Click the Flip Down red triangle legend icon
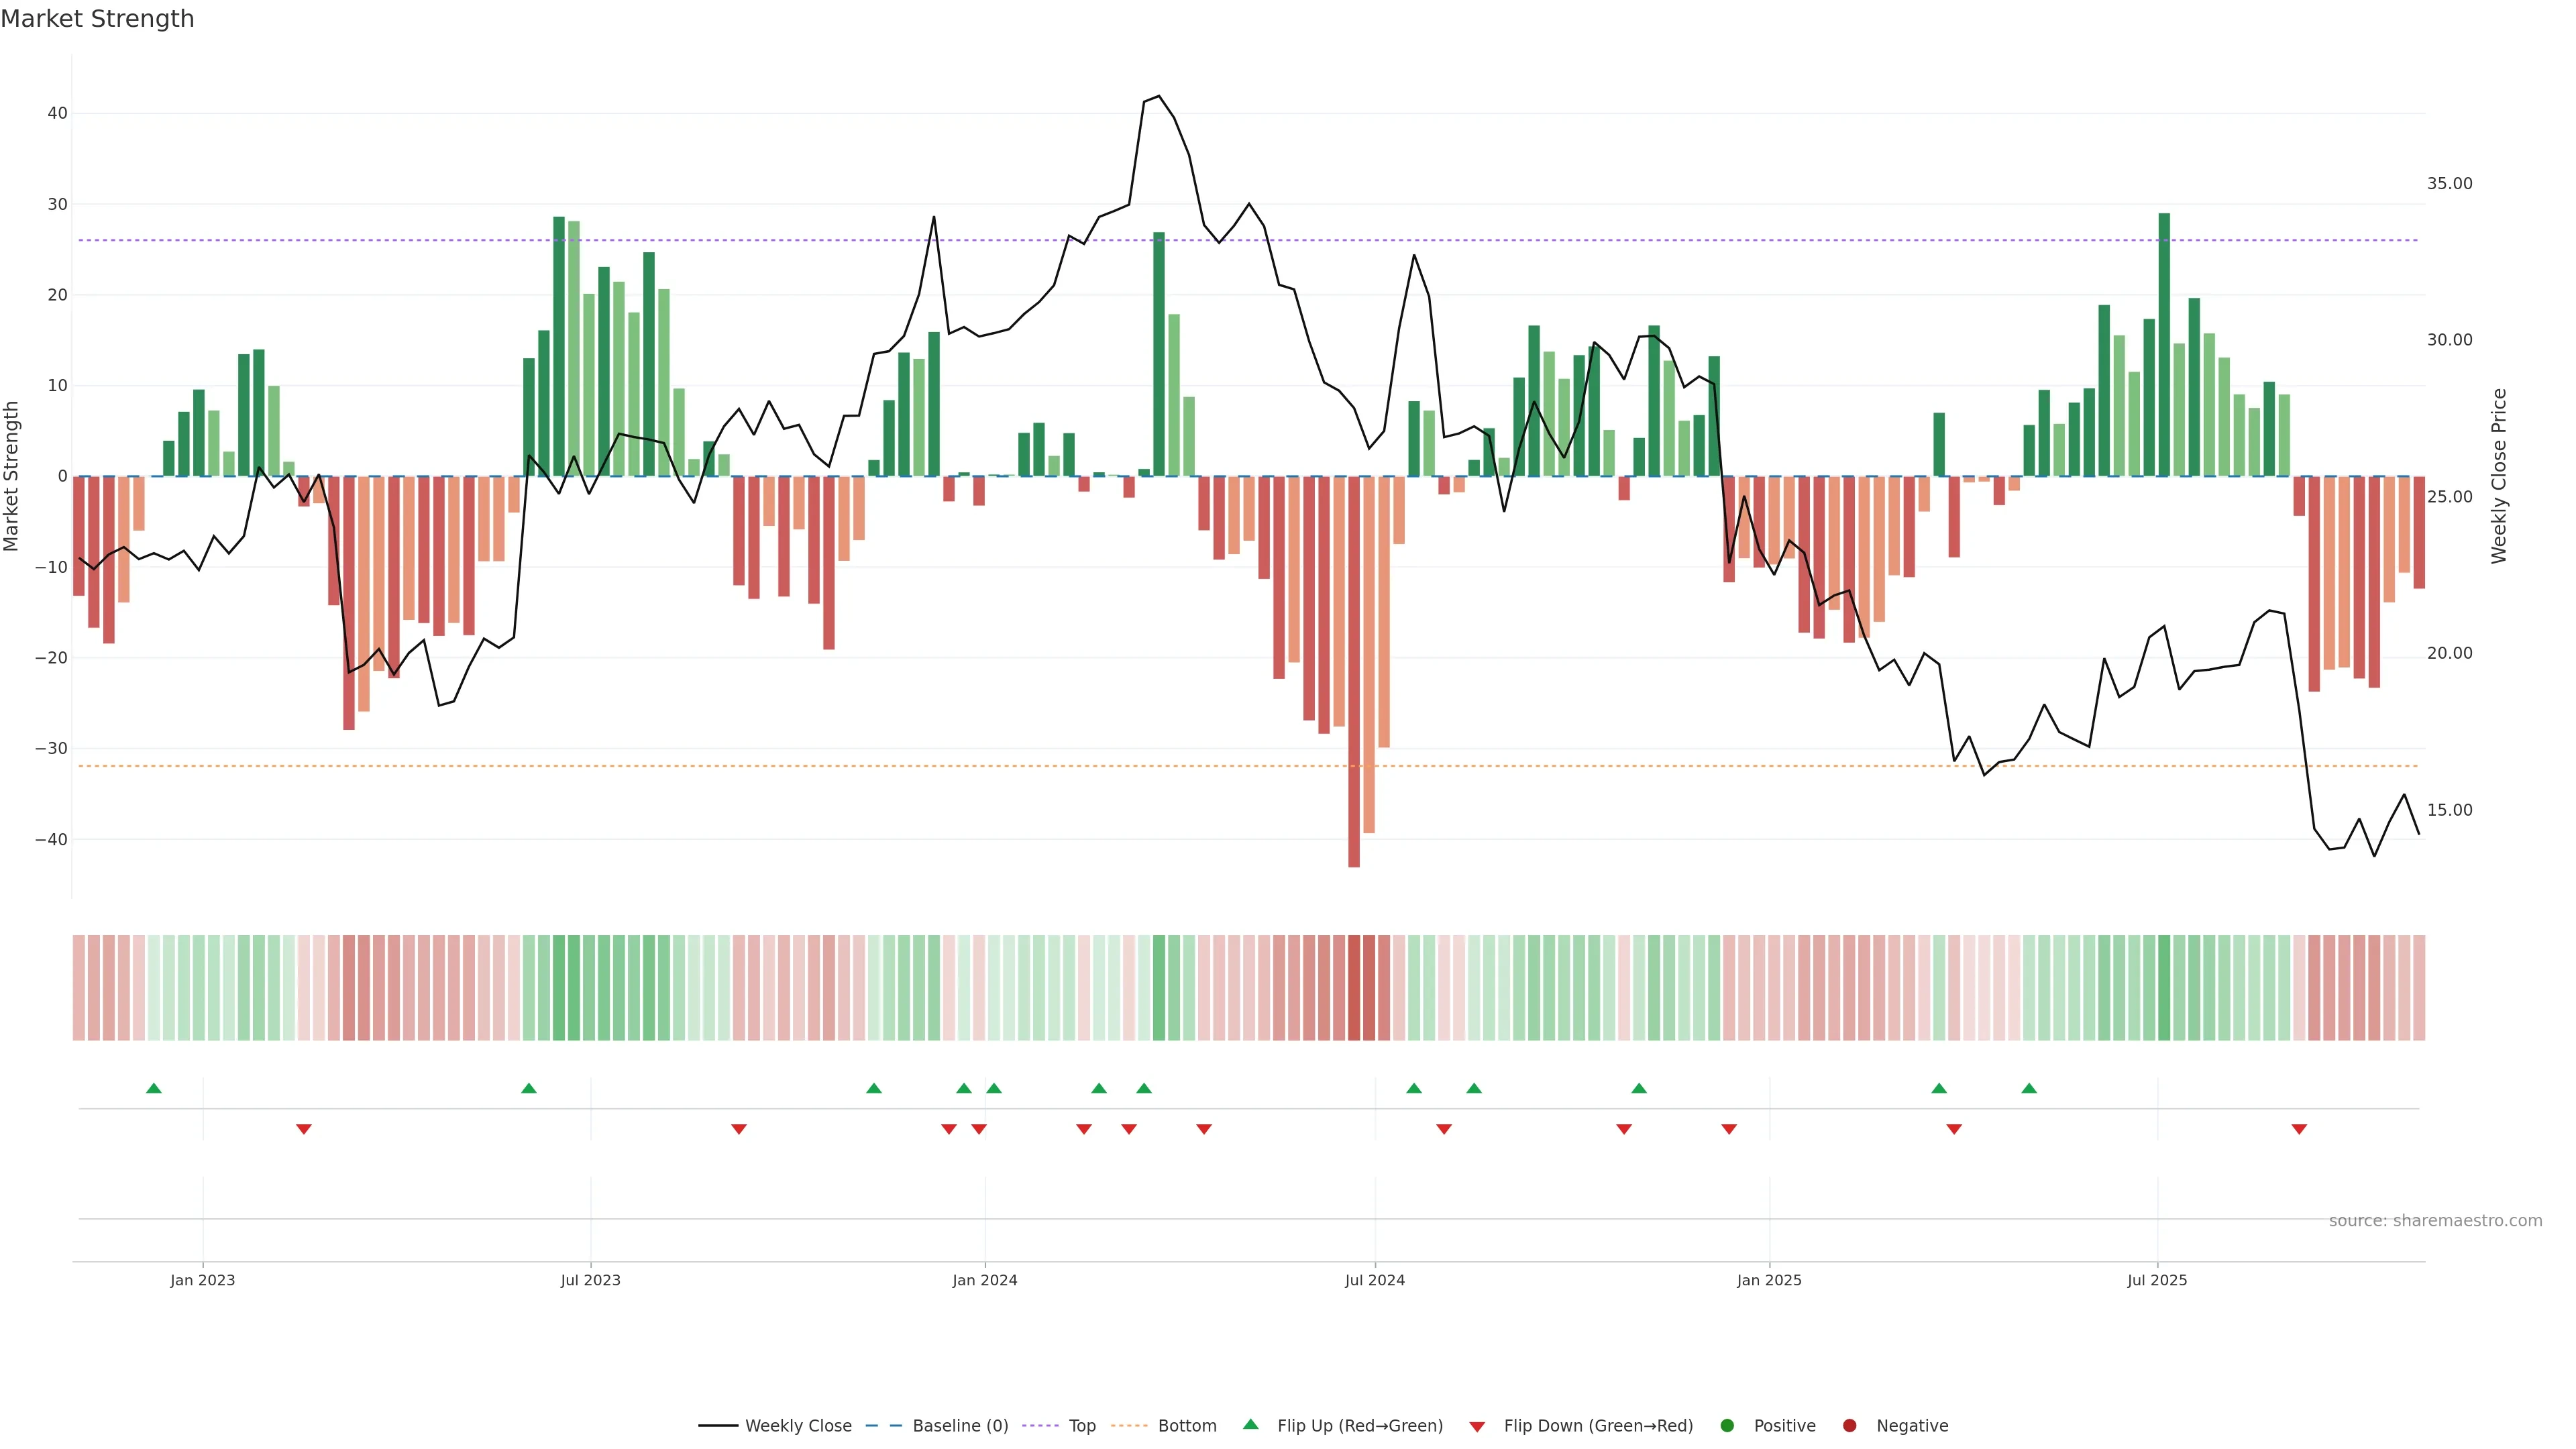The height and width of the screenshot is (1449, 2576). pos(1477,1427)
